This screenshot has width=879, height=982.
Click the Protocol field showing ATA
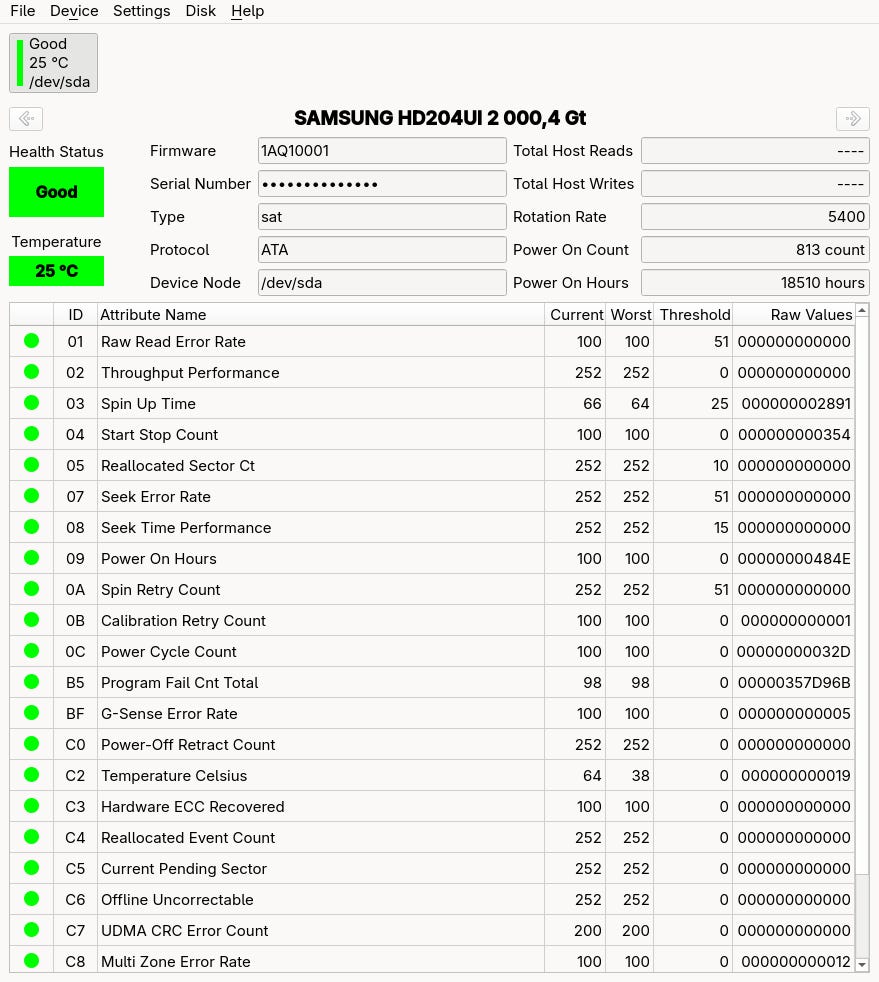click(x=382, y=250)
